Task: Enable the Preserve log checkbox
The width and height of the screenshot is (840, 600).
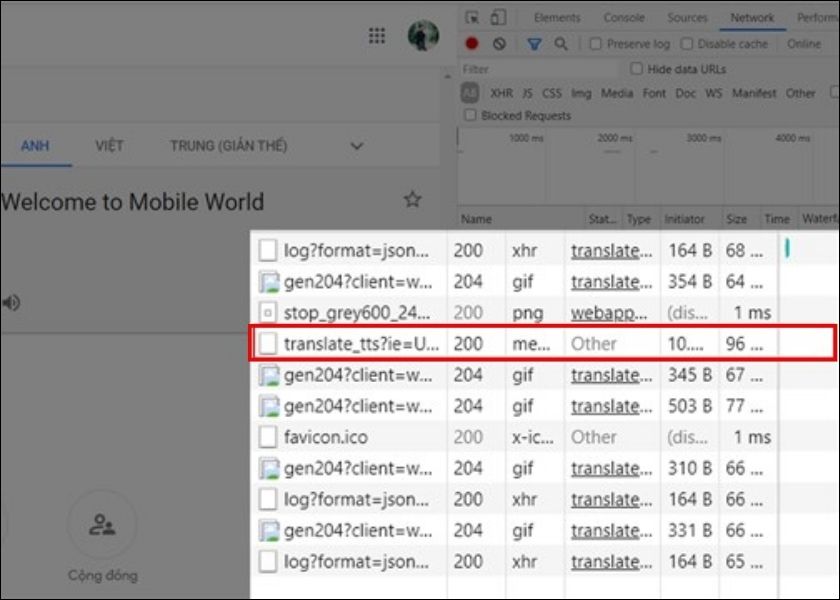Action: [x=596, y=44]
